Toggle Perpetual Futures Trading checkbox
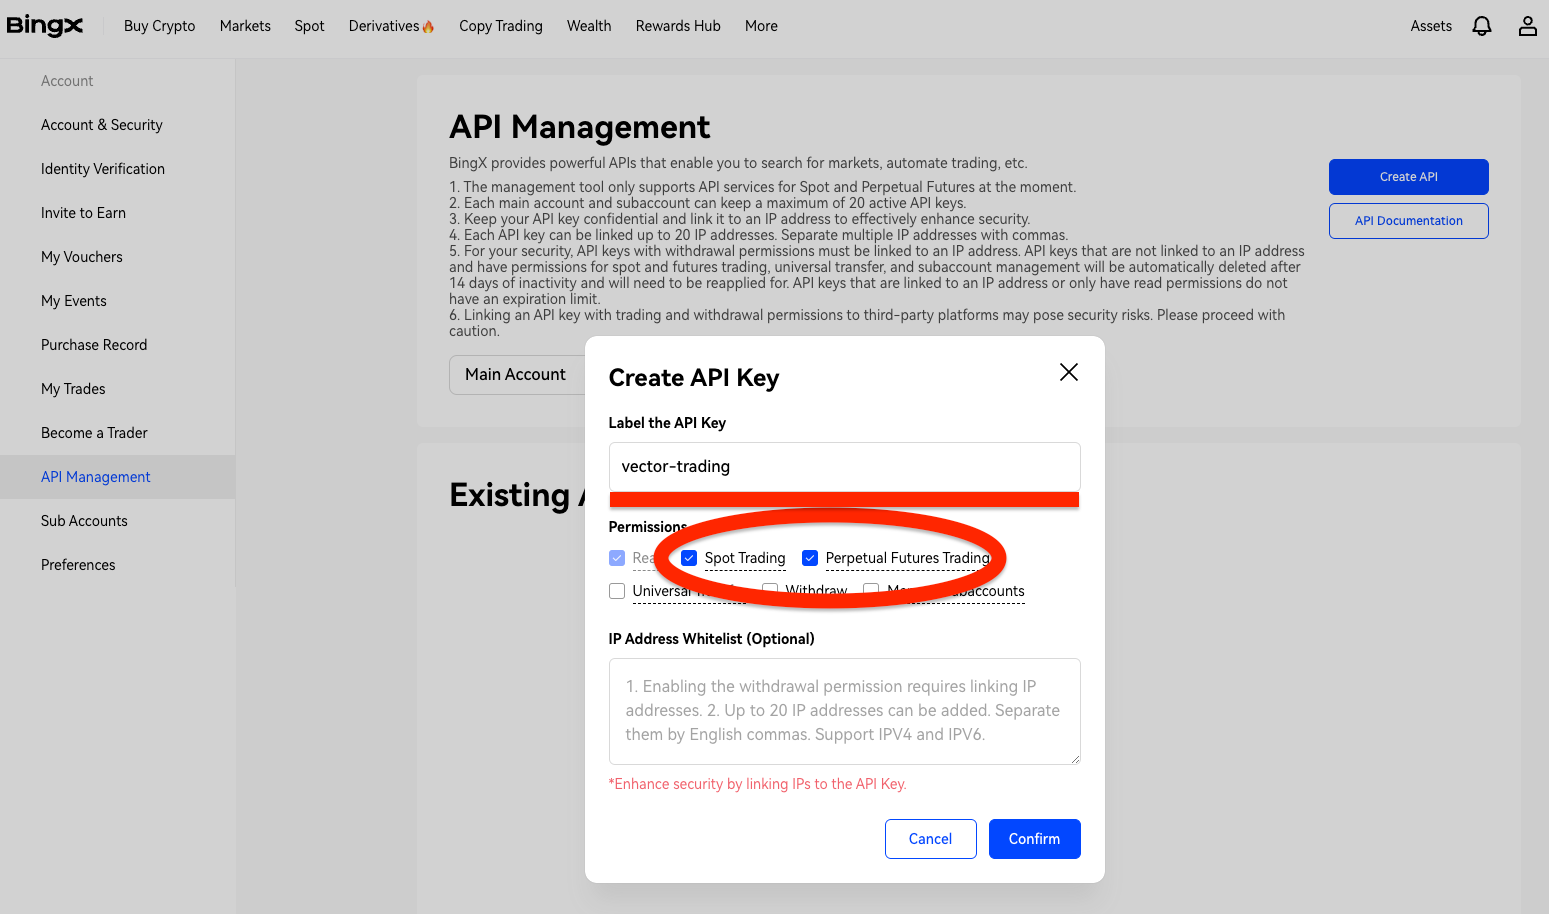Screen dimensions: 1549x914 [810, 558]
